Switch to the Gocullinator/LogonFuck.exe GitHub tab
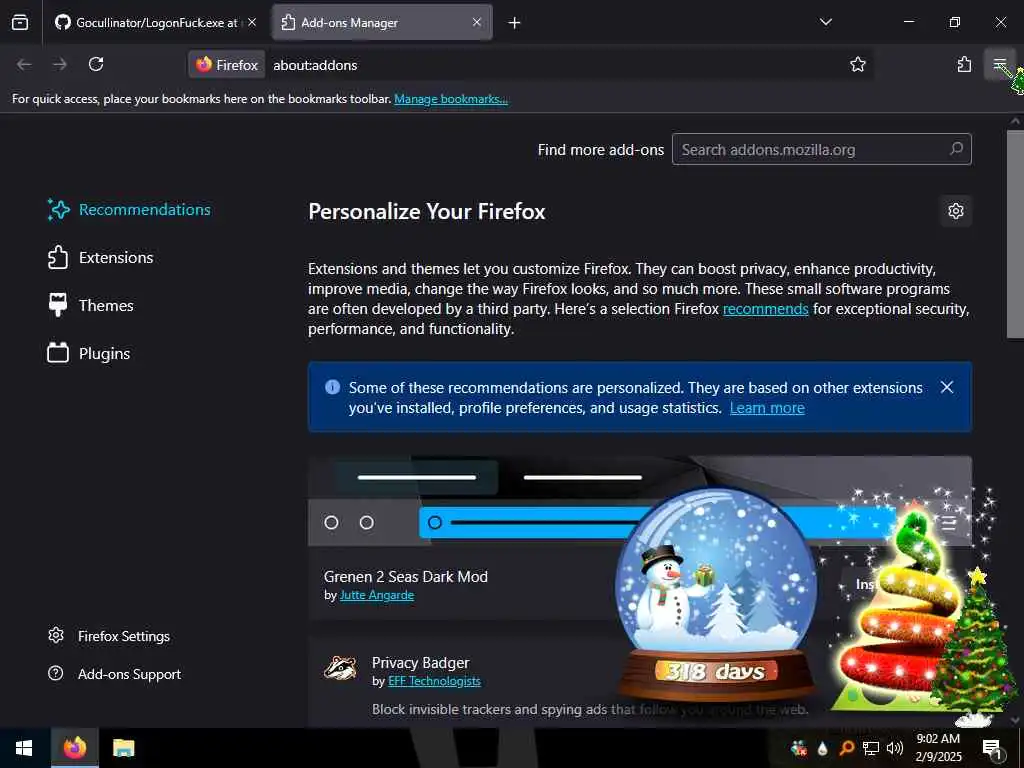 coord(155,22)
